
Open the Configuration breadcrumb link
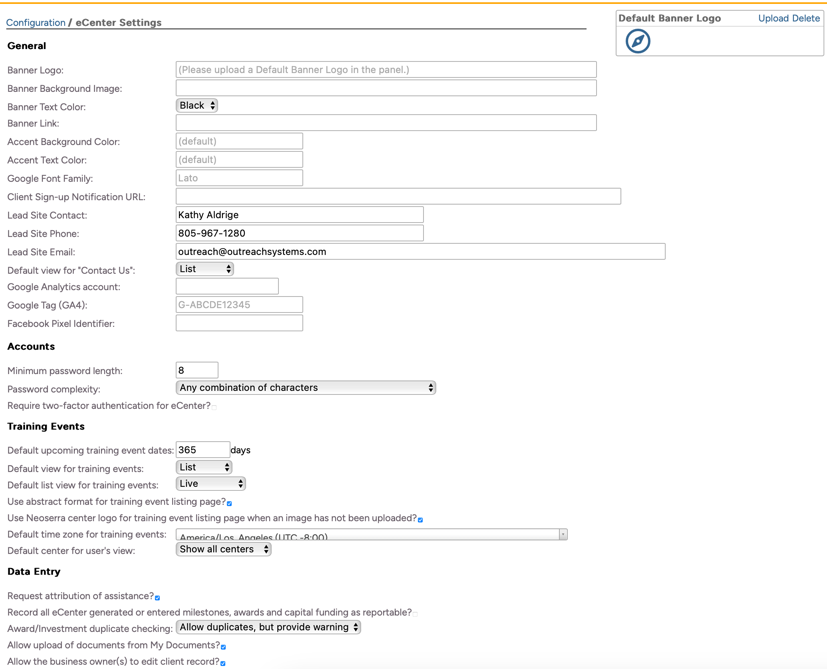[36, 22]
